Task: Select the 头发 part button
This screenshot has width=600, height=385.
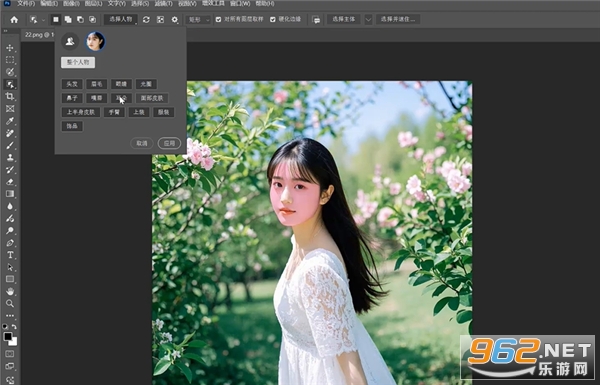Action: coord(72,84)
